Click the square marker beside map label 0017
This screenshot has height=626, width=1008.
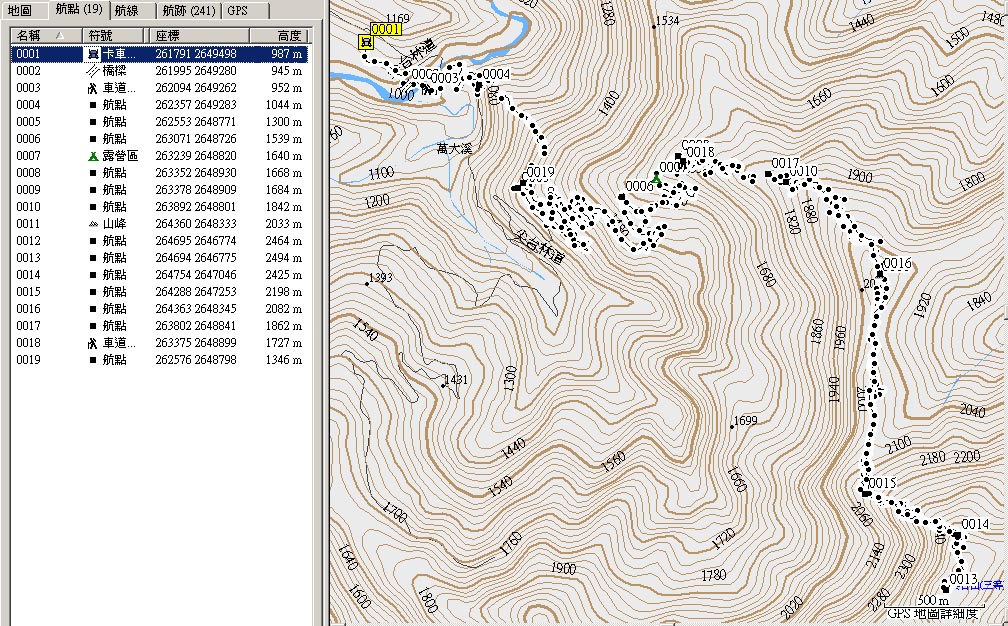tap(768, 174)
